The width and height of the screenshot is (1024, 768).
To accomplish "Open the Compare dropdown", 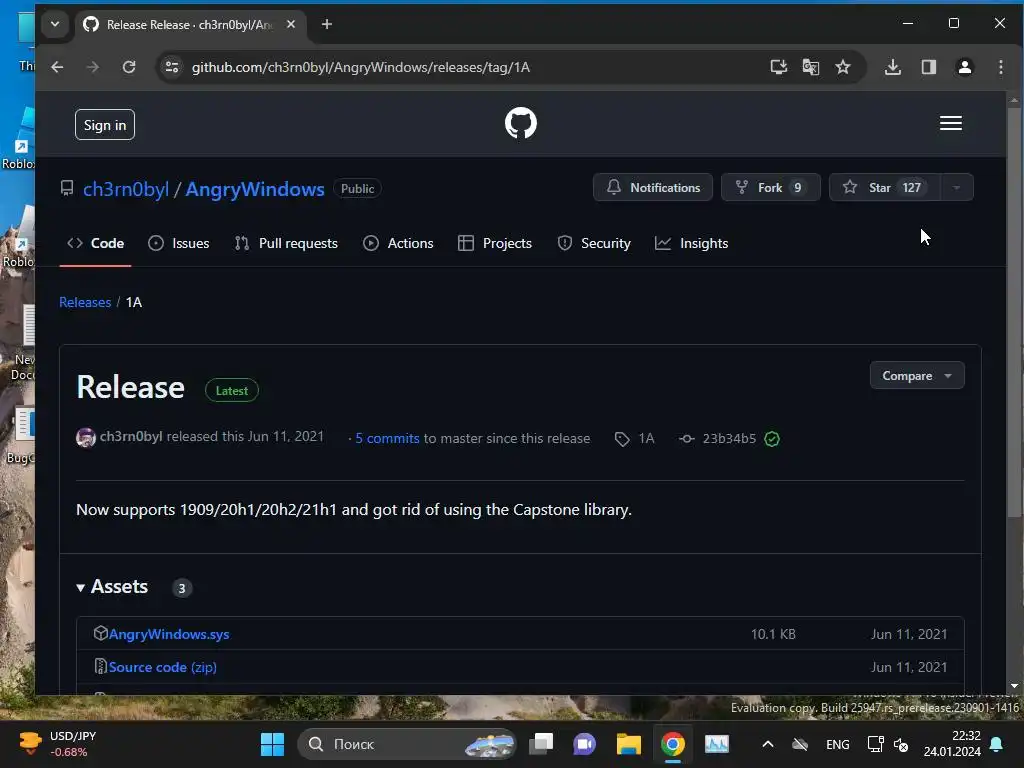I will 917,376.
